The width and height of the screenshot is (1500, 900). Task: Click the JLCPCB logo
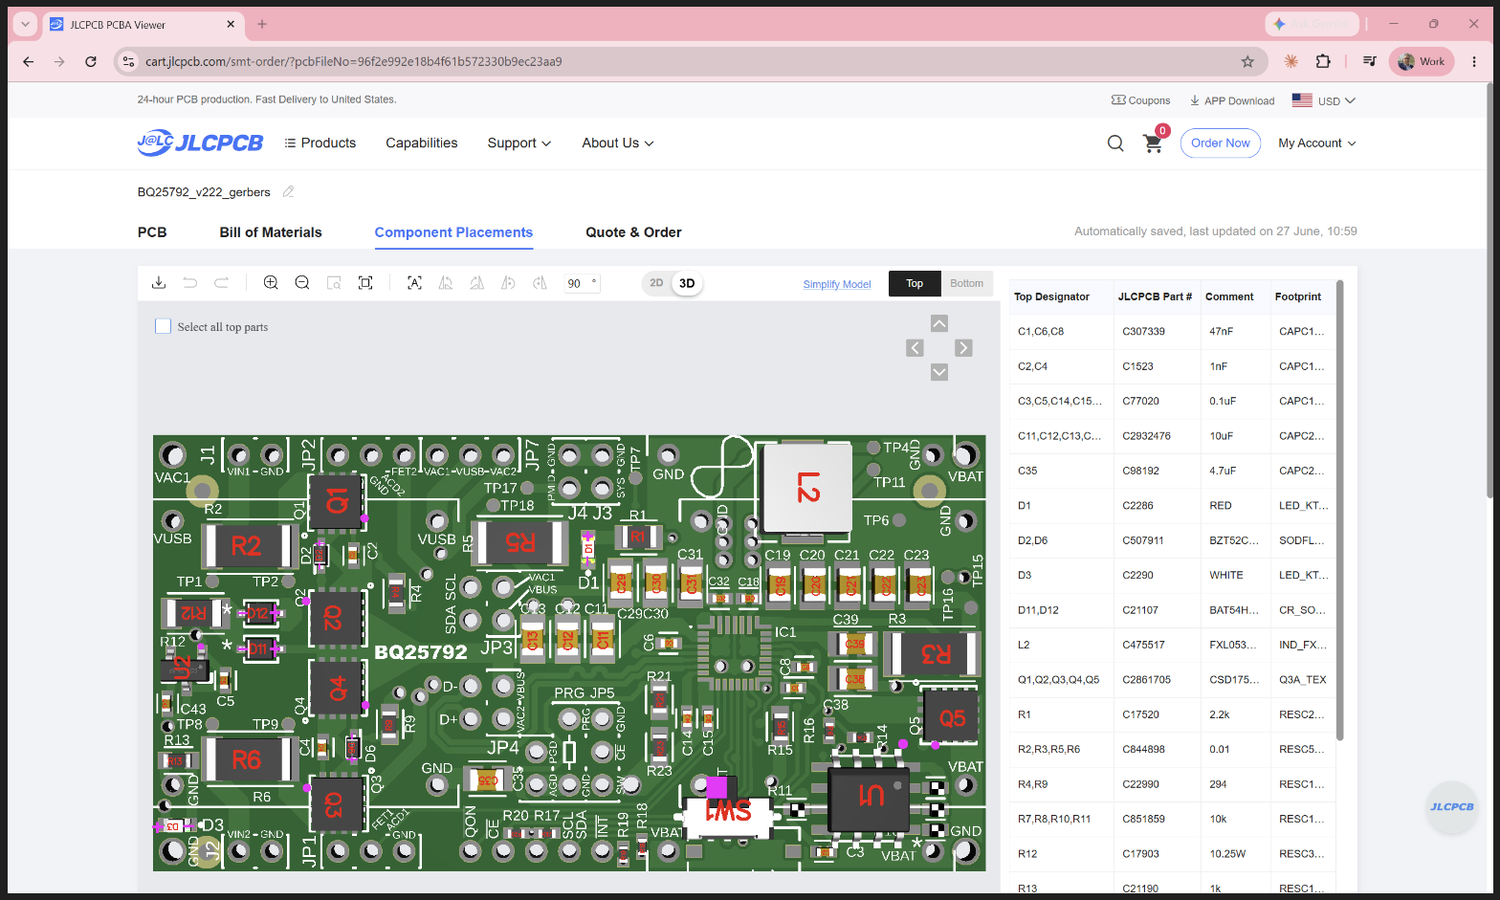(x=200, y=143)
